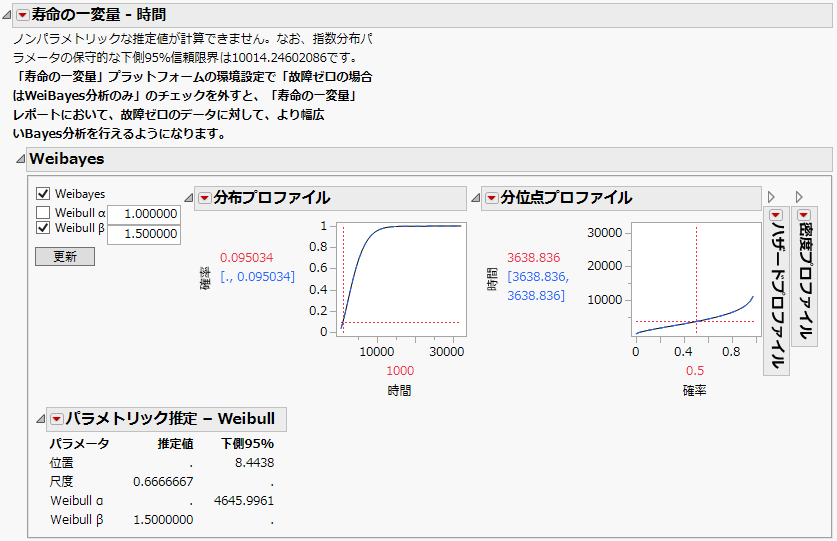Click the Weibayes section title
Viewport: 837px width, 541px height.
(x=67, y=159)
